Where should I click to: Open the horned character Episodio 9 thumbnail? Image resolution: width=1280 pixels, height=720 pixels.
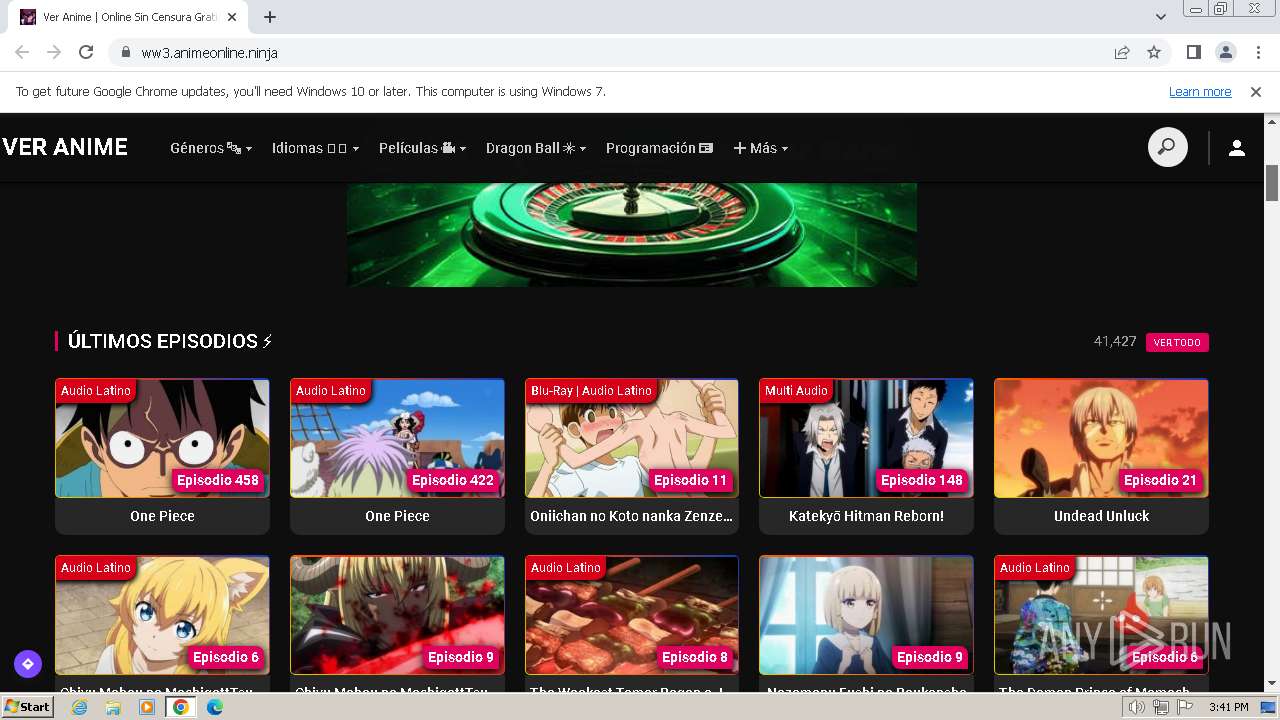(397, 615)
